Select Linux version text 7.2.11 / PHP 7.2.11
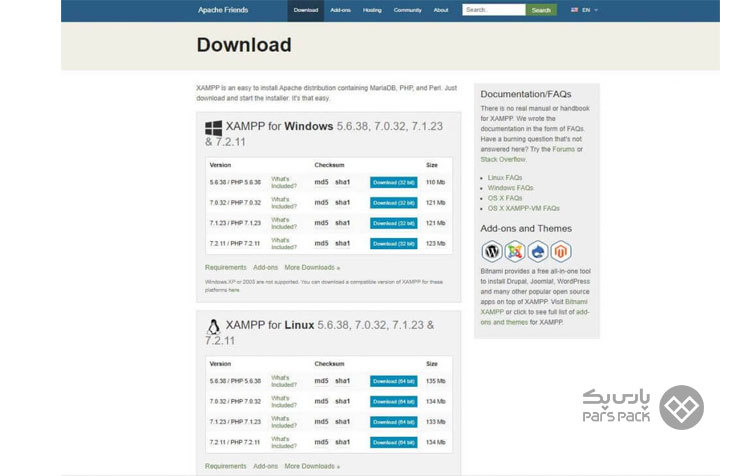The height and width of the screenshot is (476, 750). pos(235,443)
